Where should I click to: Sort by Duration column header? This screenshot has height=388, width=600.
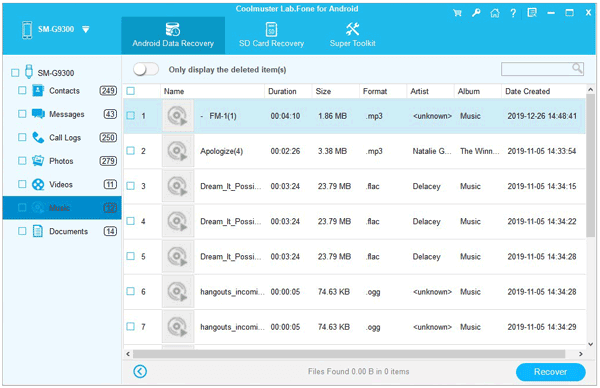coord(288,91)
